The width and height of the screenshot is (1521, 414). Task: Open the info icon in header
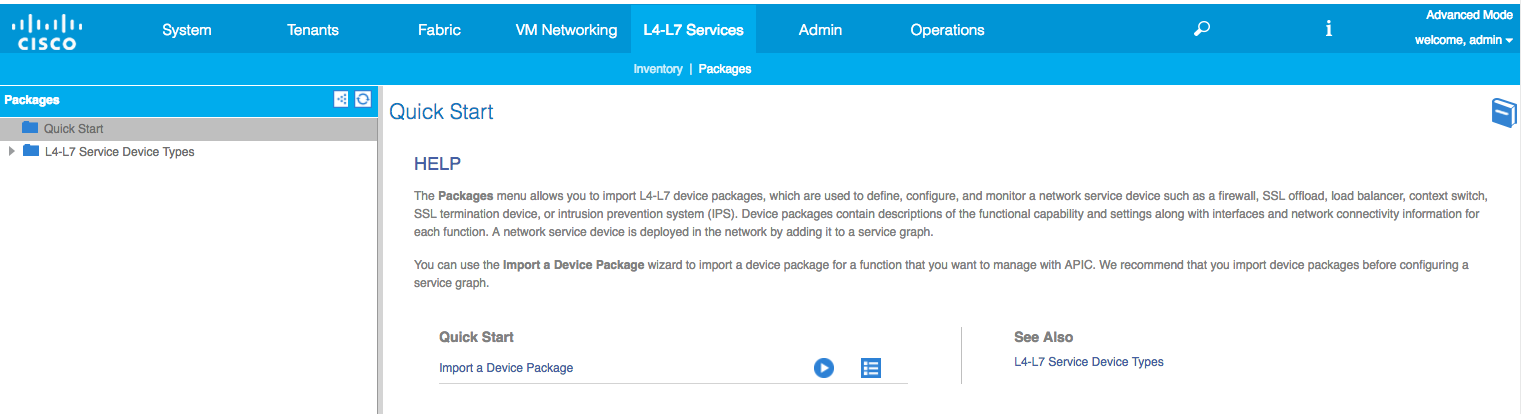pos(1329,29)
